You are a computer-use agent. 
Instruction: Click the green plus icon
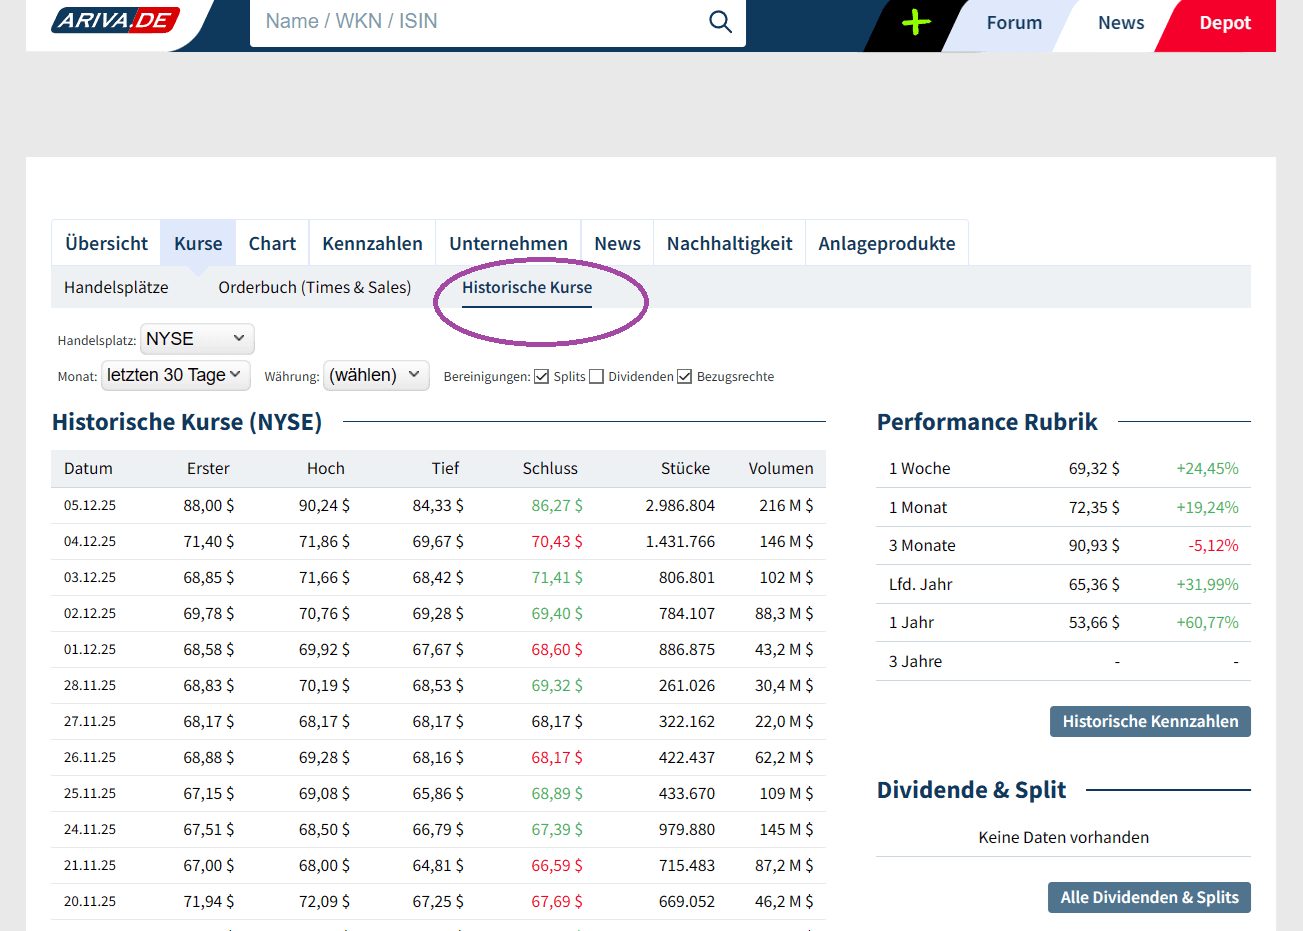(x=916, y=22)
